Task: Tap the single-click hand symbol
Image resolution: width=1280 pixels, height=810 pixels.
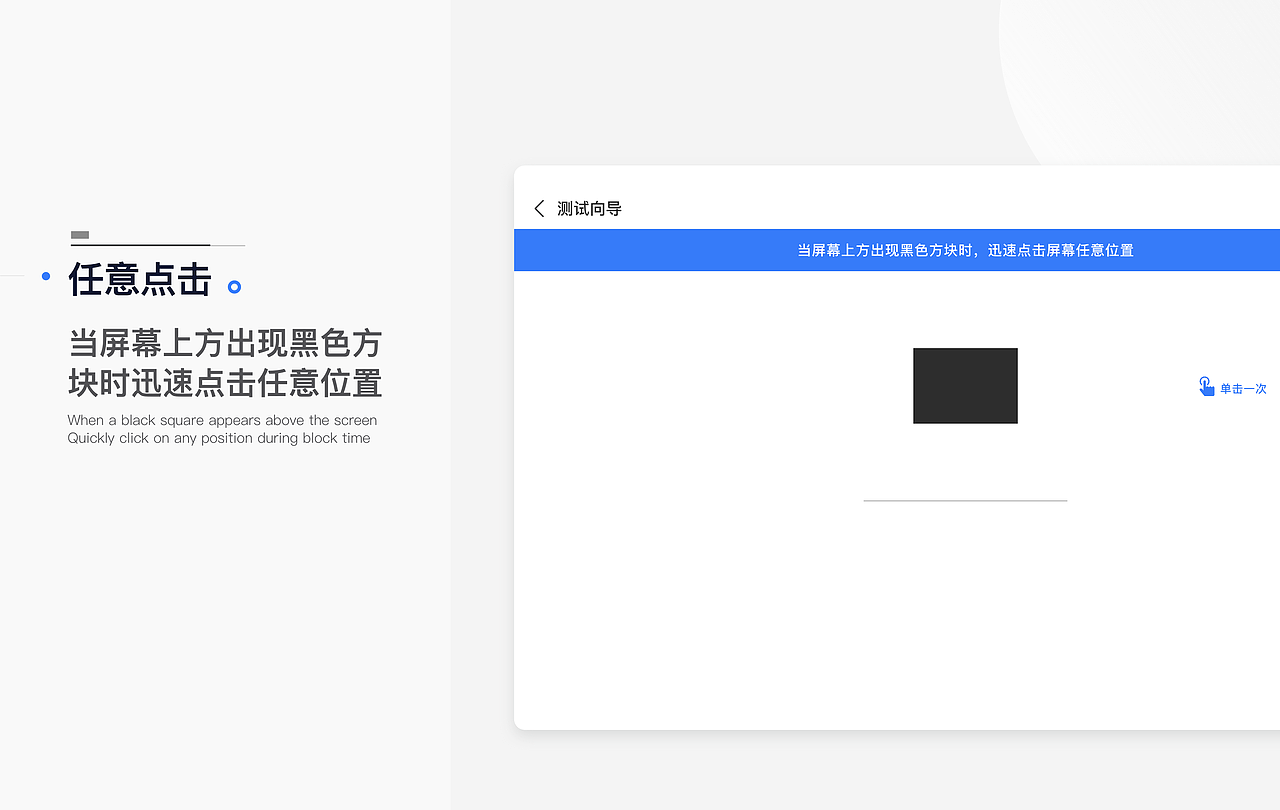Action: (1206, 385)
